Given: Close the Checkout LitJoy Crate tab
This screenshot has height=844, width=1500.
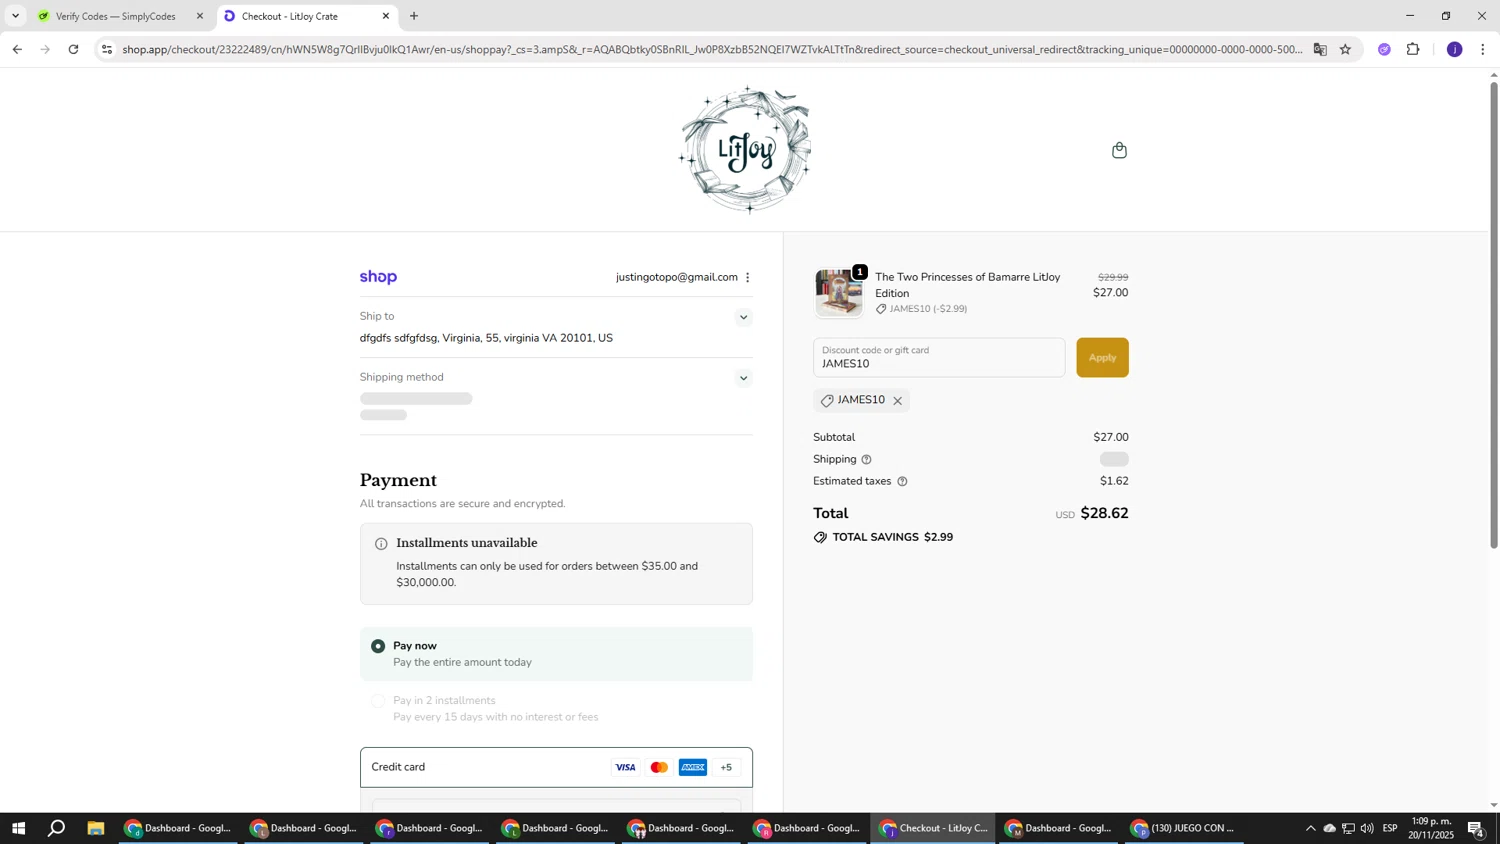Looking at the screenshot, I should tap(386, 16).
